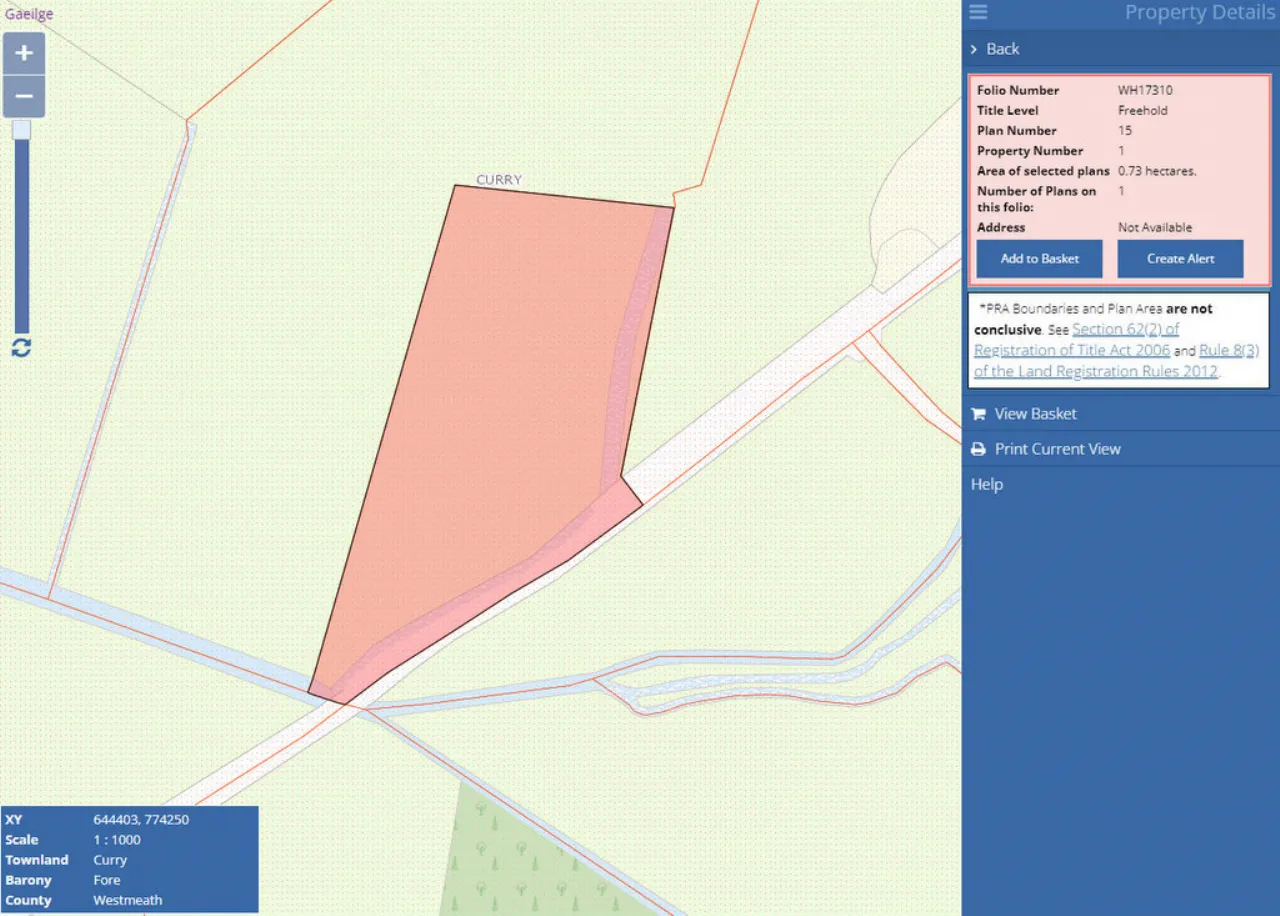Select the View Basket menu entry
This screenshot has height=916, width=1280.
(x=1035, y=413)
